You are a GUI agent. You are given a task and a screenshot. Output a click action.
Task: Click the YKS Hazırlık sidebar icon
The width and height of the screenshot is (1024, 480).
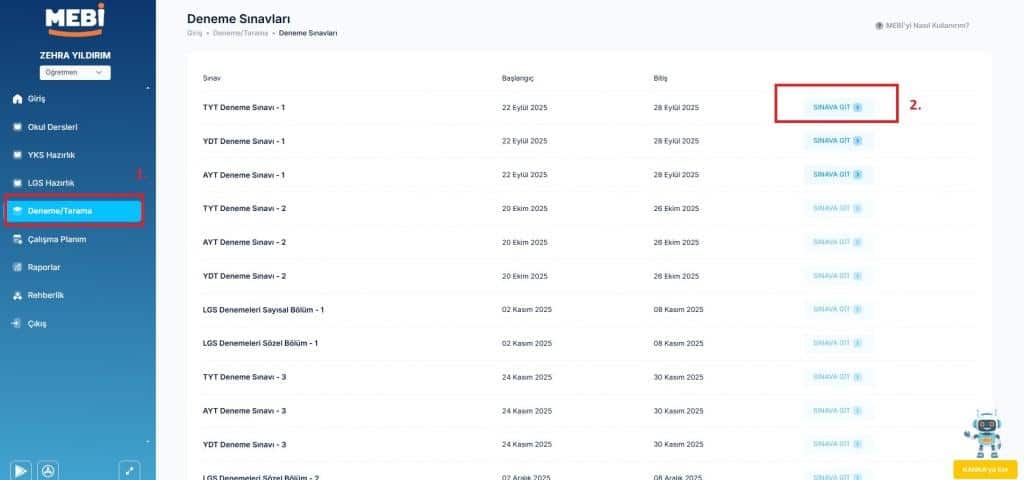pos(16,155)
